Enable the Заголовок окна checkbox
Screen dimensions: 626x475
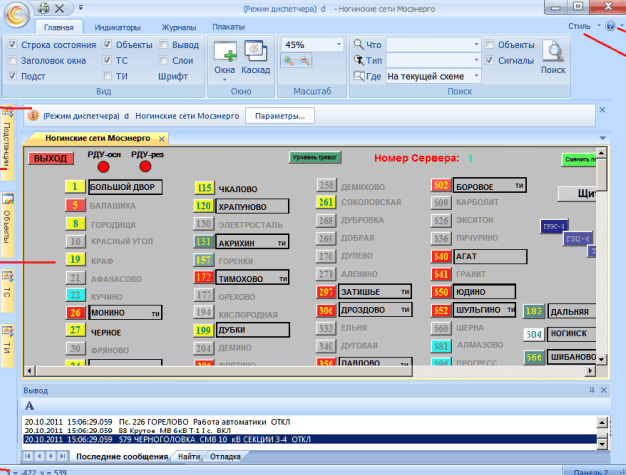tap(12, 61)
